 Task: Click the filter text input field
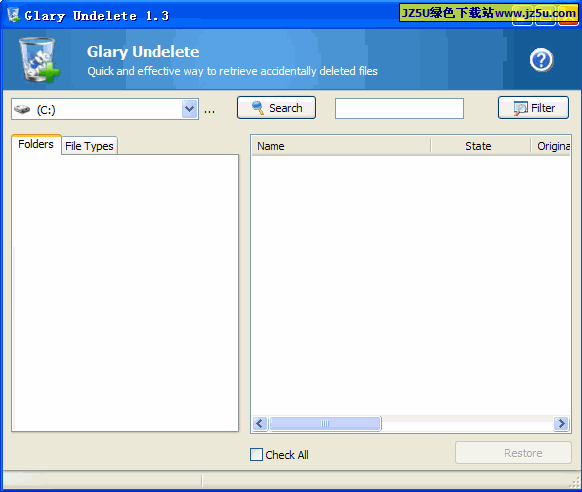399,109
